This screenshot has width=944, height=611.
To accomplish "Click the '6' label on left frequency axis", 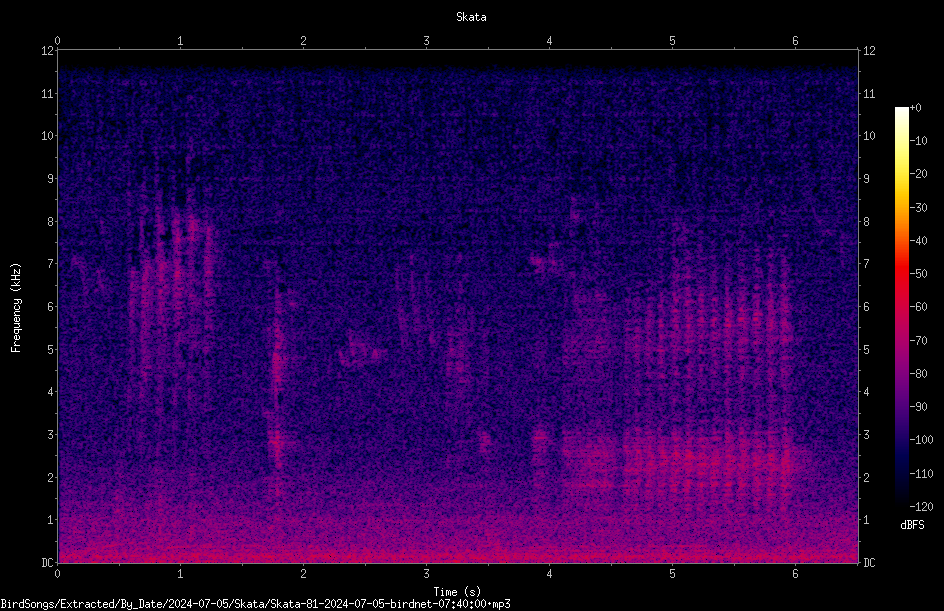I will pos(50,306).
